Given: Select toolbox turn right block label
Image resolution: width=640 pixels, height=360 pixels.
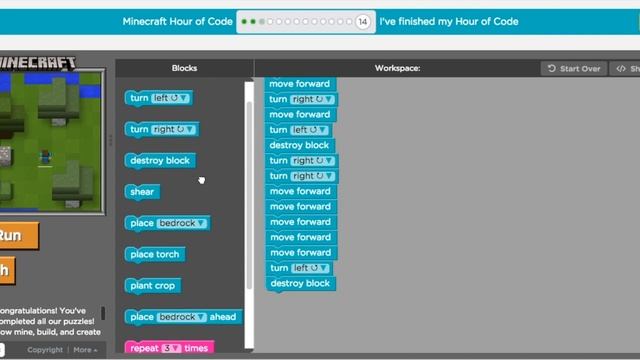Looking at the screenshot, I should [139, 129].
